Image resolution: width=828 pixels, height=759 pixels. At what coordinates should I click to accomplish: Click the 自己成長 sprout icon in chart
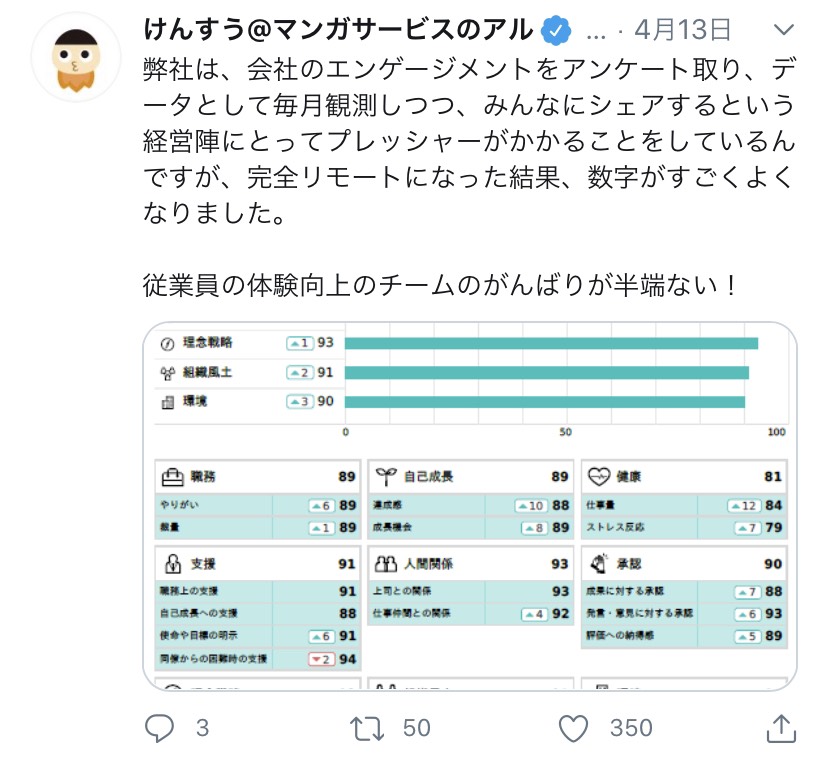[x=386, y=476]
